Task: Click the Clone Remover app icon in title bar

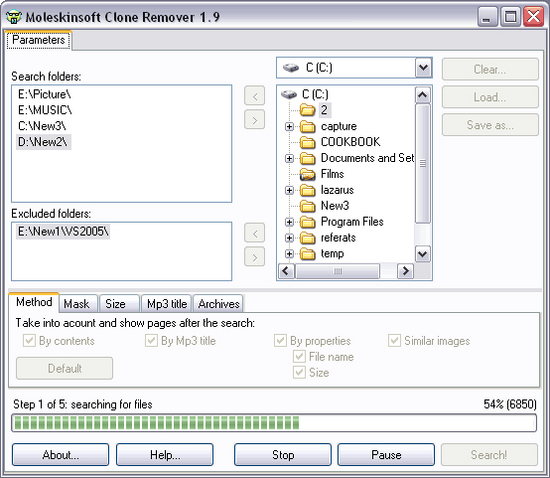Action: (x=14, y=16)
